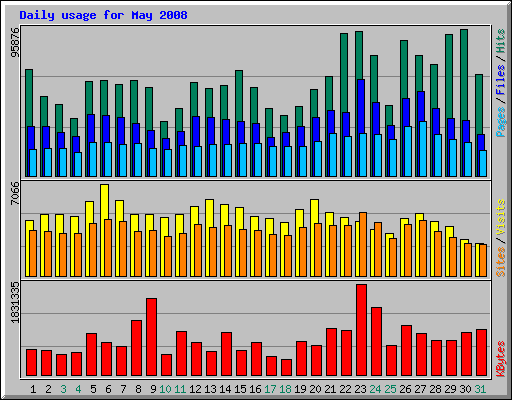Click day label 16 on x-axis
The height and width of the screenshot is (400, 512).
pyautogui.click(x=255, y=389)
